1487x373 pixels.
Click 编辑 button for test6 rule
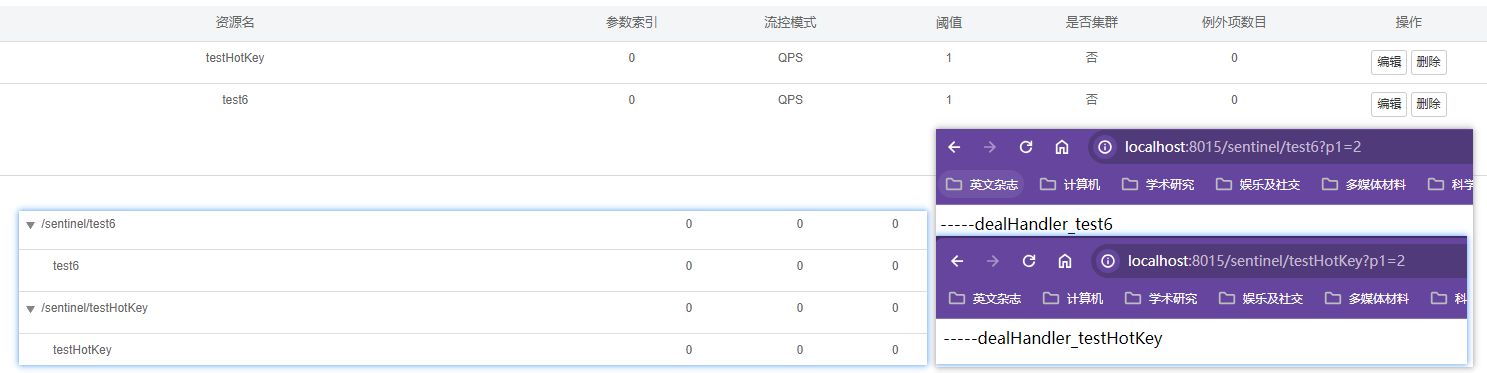pyautogui.click(x=1389, y=104)
